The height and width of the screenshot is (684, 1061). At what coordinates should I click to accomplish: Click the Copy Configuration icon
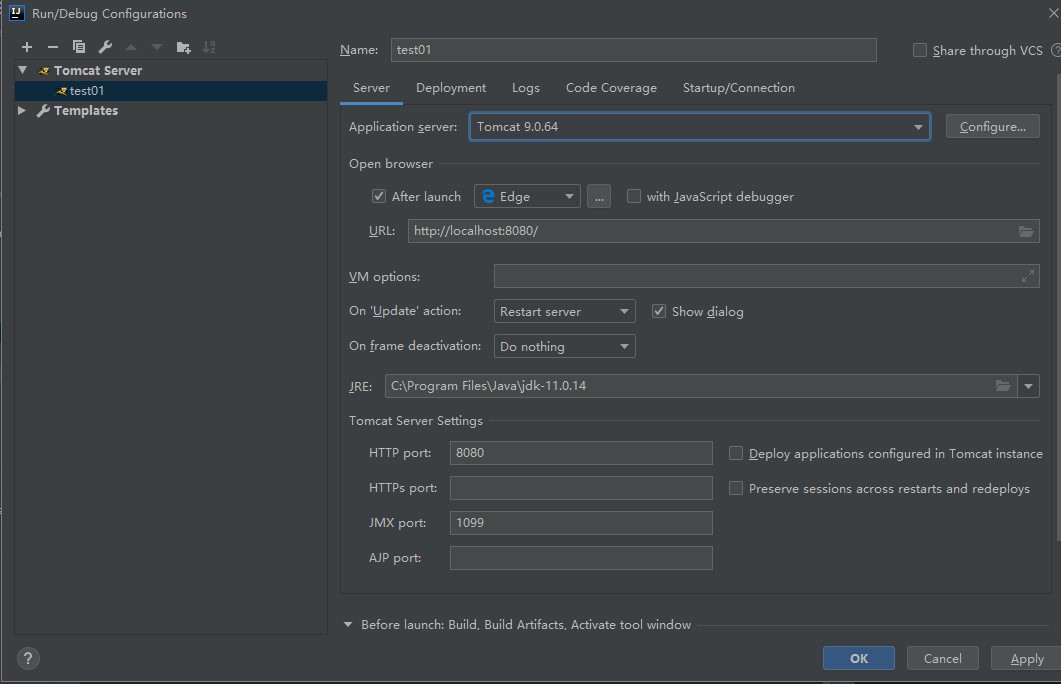point(79,47)
